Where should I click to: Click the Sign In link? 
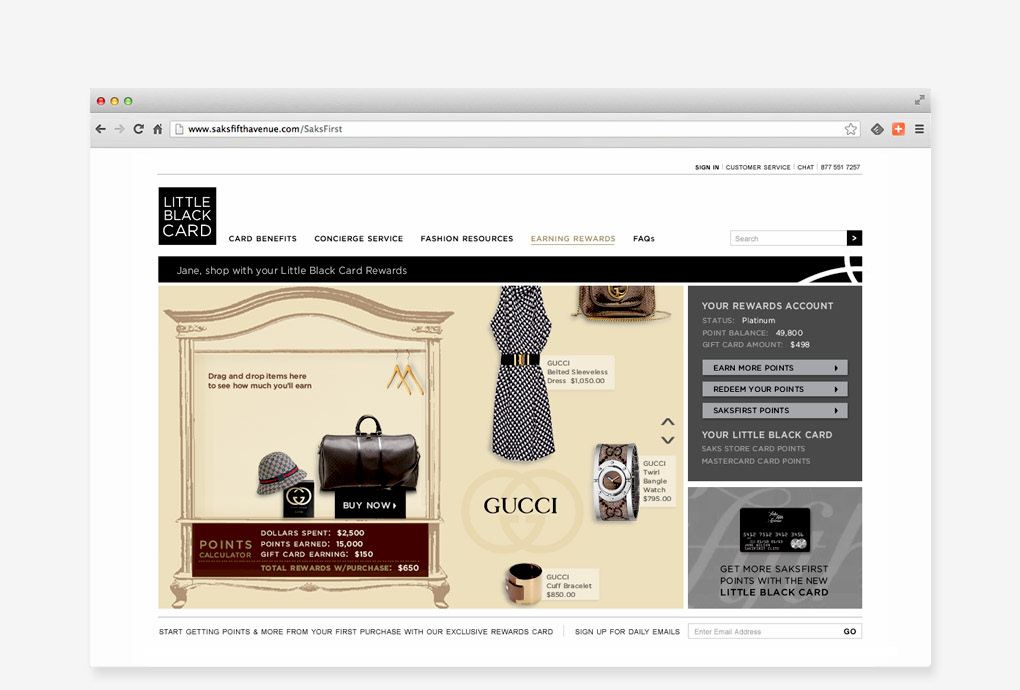[x=707, y=167]
